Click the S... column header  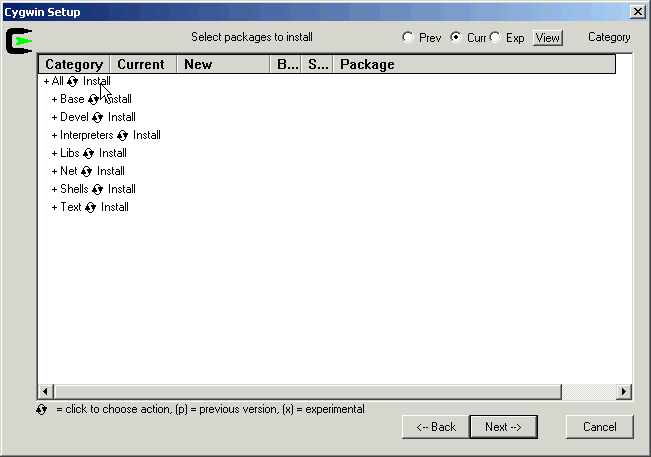point(317,64)
